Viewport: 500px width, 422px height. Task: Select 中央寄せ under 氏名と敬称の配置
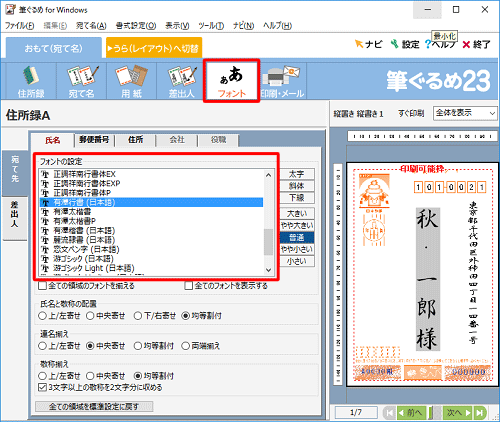pos(90,316)
